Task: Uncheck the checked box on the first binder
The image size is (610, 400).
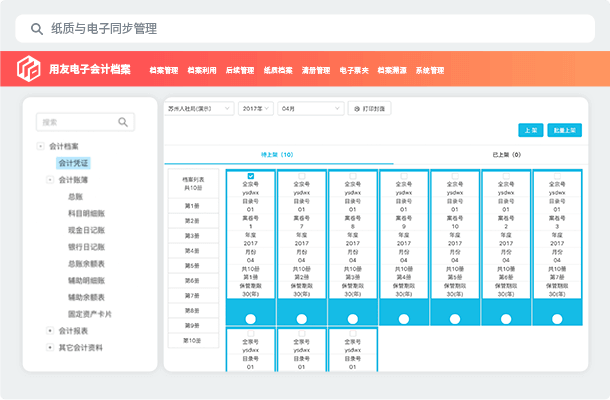Action: tap(250, 176)
